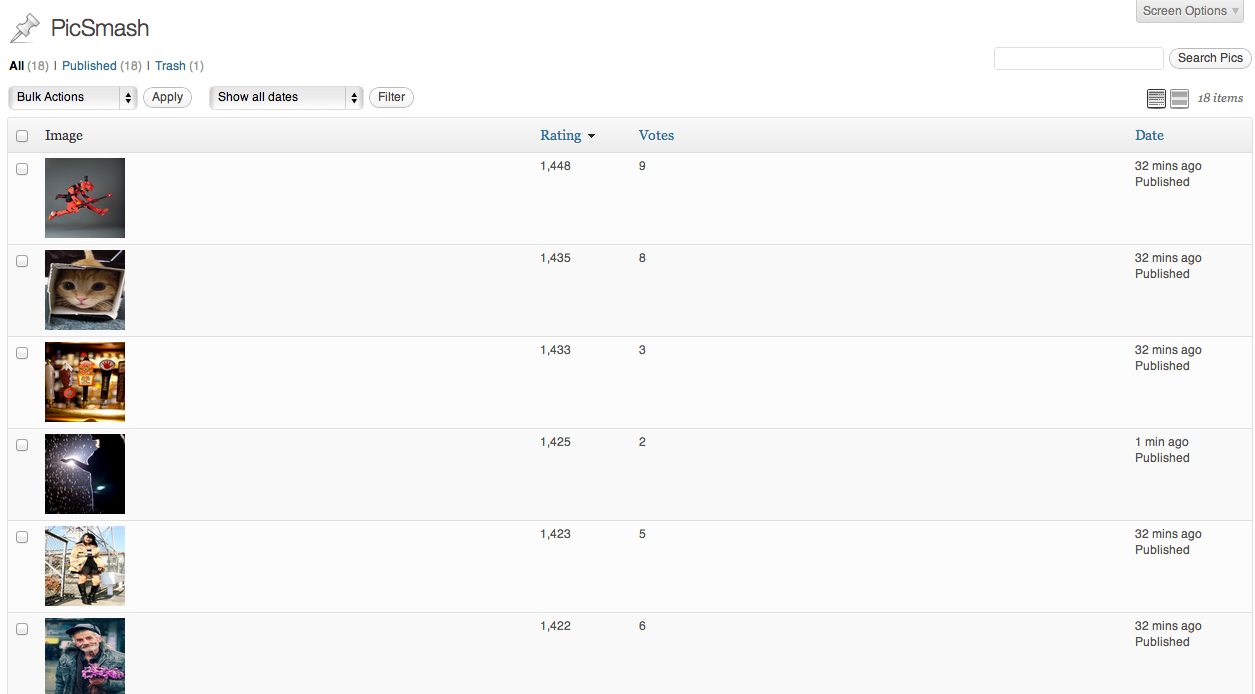Sort by the Rating column header
The width and height of the screenshot is (1255, 694).
coord(560,135)
